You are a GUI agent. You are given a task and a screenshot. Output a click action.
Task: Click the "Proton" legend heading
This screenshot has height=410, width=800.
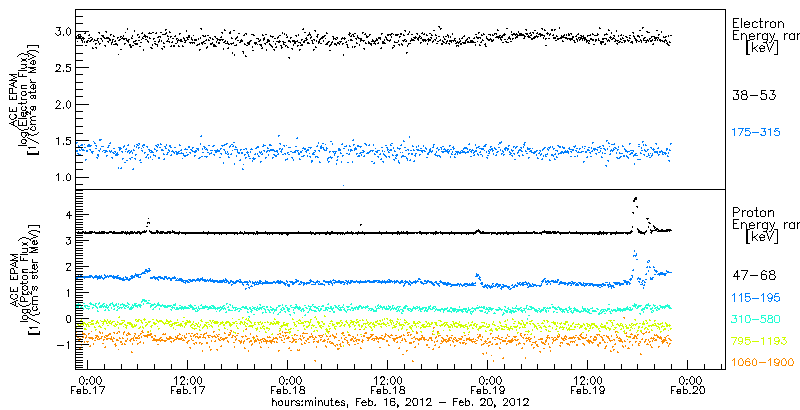tap(753, 212)
